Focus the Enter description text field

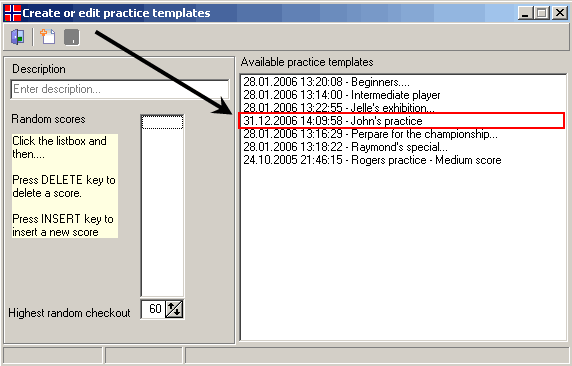coord(120,89)
